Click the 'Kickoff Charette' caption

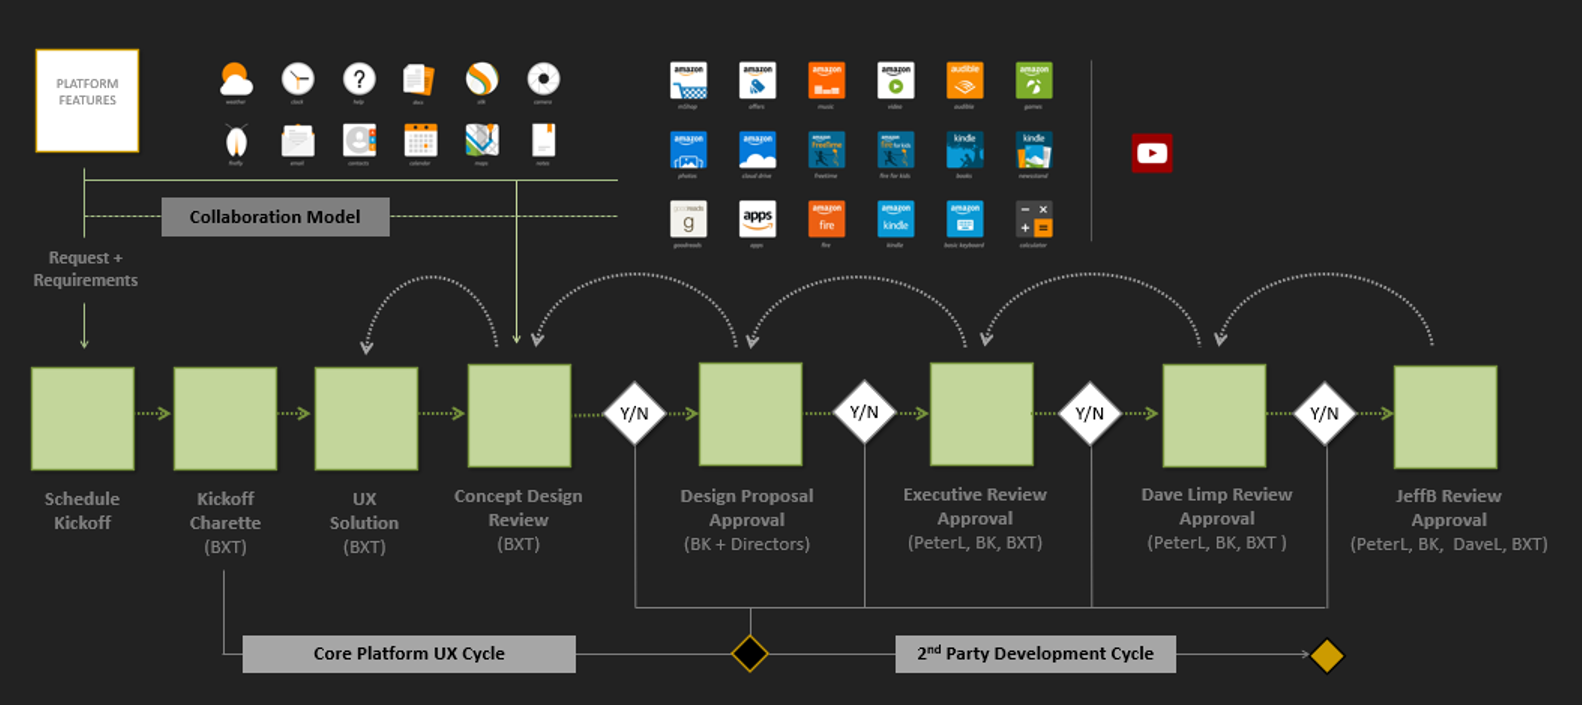coord(225,510)
